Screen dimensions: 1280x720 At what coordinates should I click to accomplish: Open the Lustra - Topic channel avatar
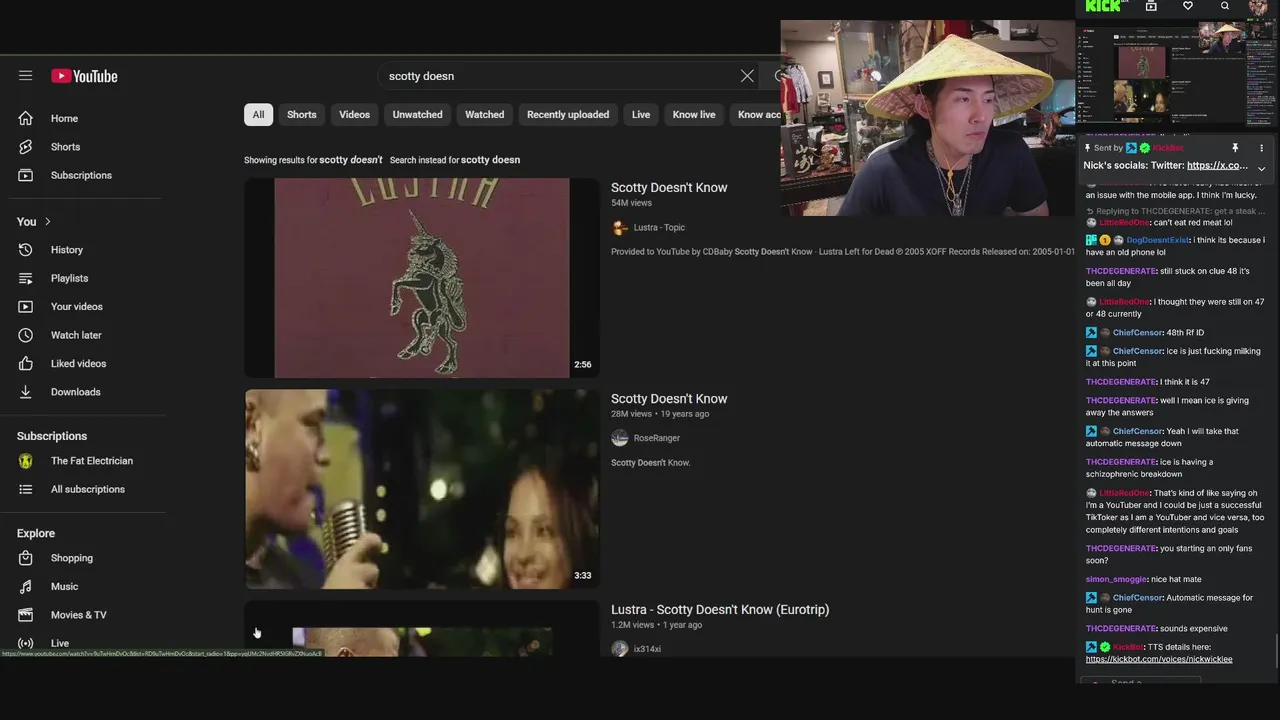620,227
